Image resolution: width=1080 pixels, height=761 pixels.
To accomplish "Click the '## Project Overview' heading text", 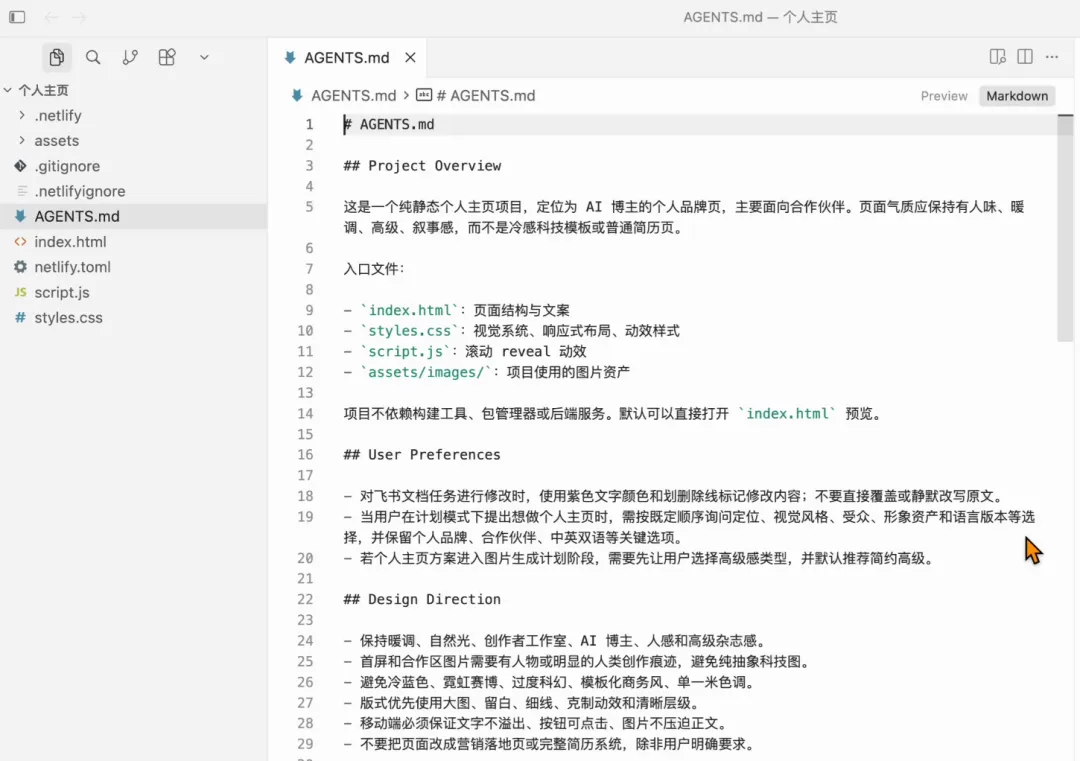I will [x=422, y=166].
